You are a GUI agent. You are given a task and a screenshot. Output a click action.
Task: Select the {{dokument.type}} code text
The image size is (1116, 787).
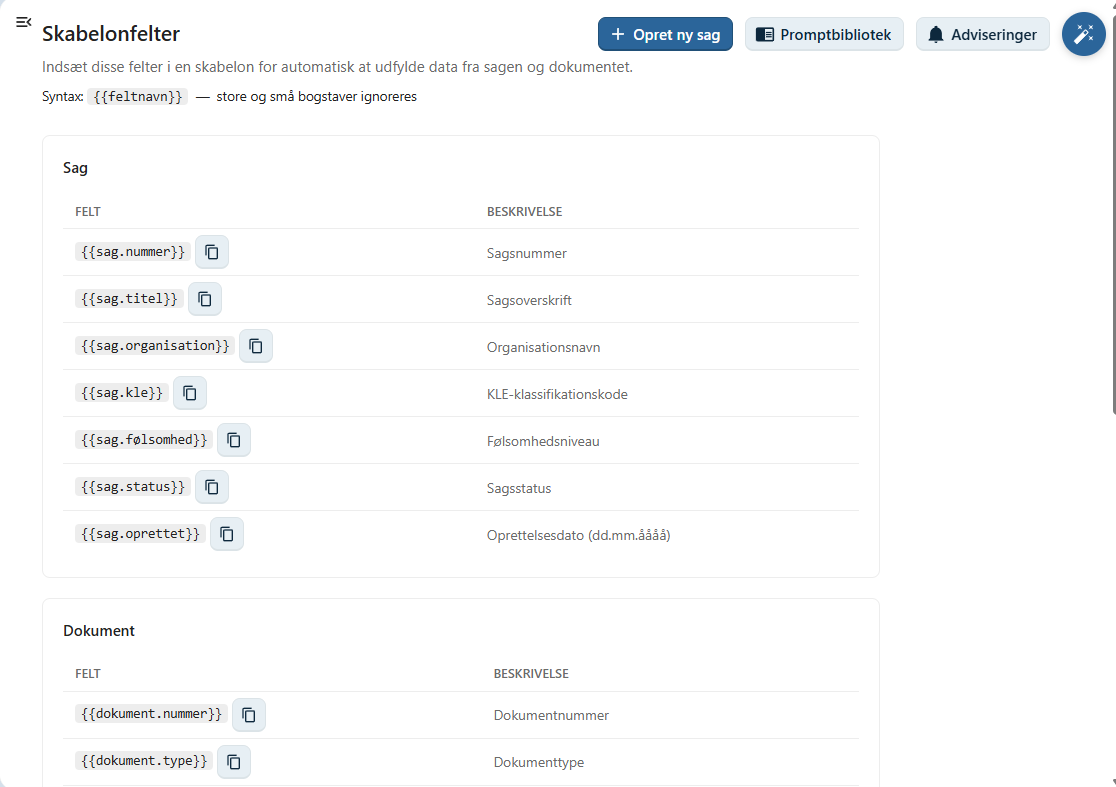(144, 761)
